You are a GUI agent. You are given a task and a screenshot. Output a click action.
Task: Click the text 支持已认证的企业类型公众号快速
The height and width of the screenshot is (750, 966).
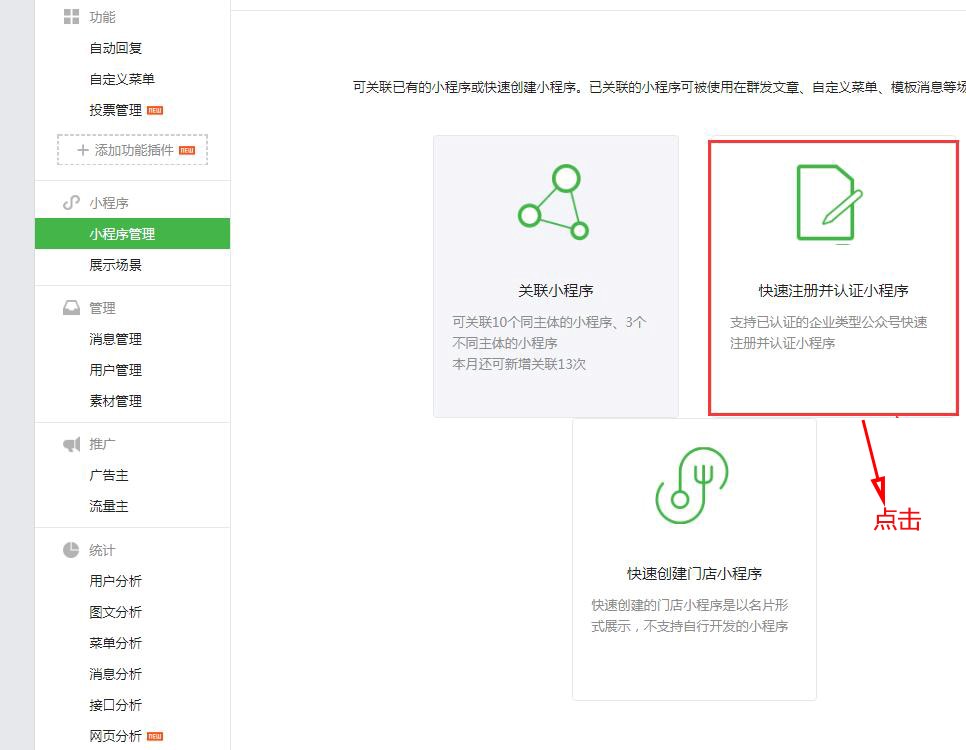[829, 322]
